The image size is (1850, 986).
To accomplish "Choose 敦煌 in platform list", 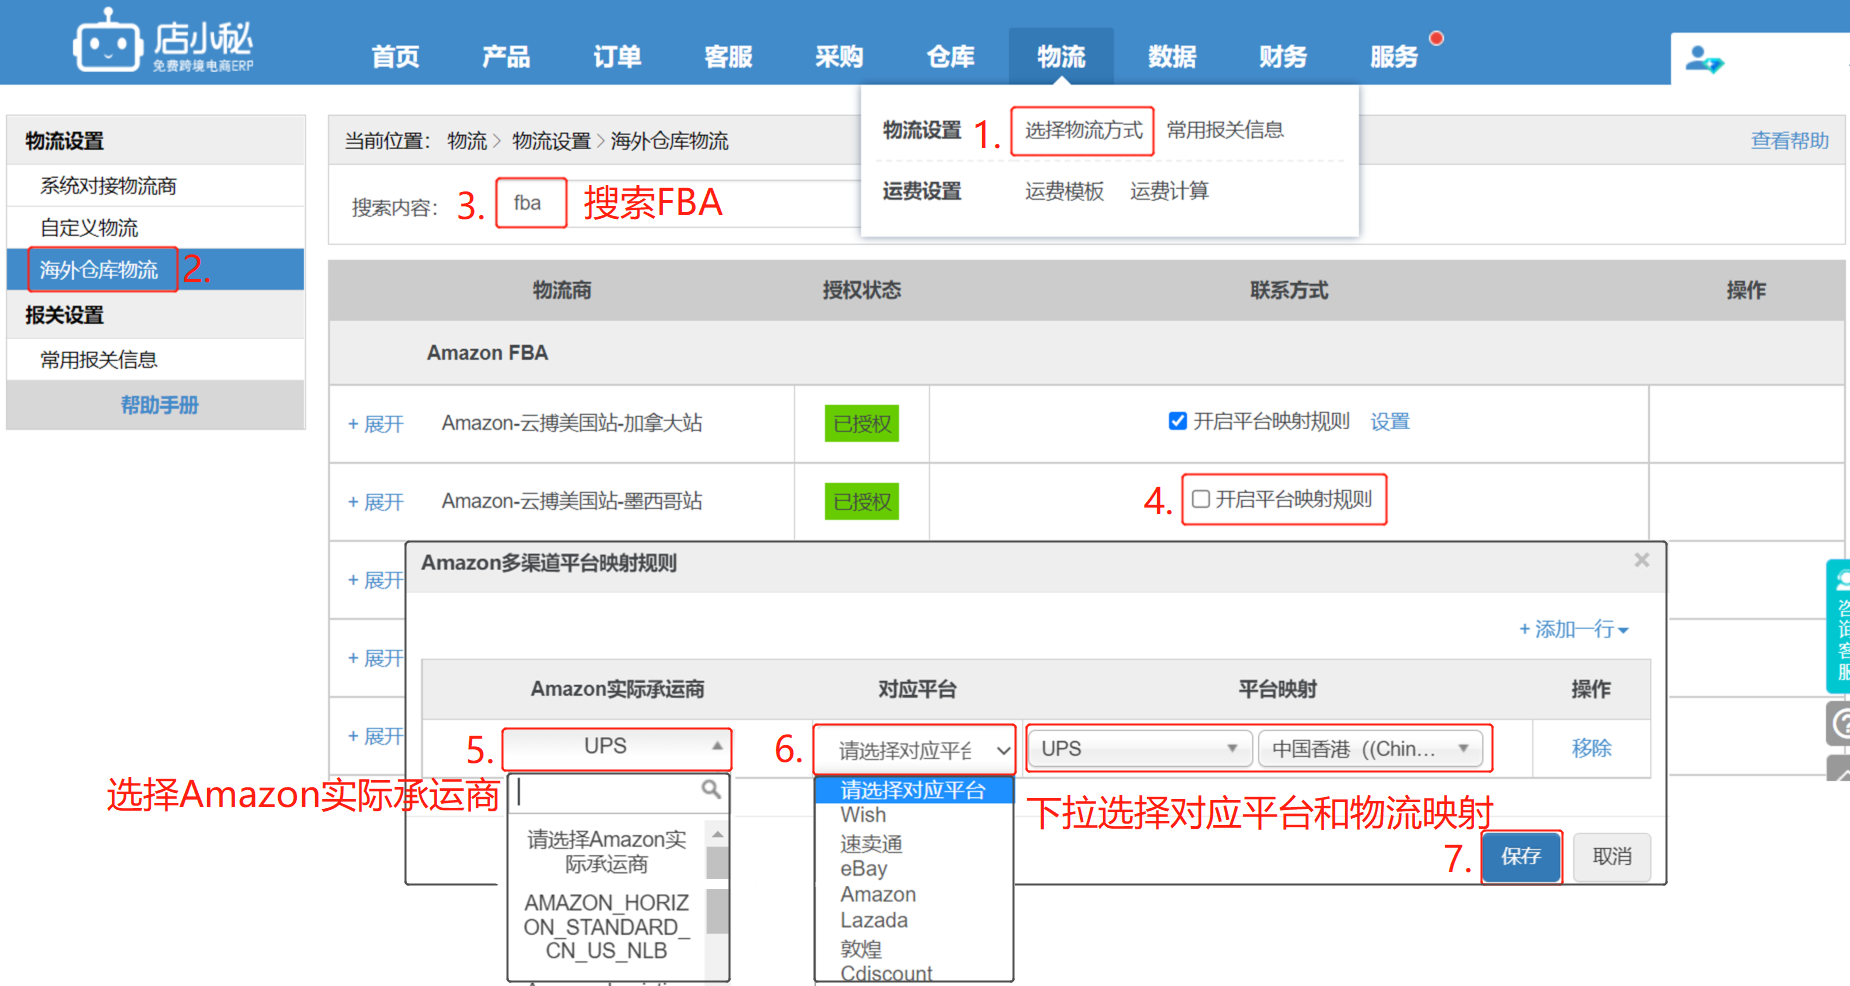I will tap(861, 948).
